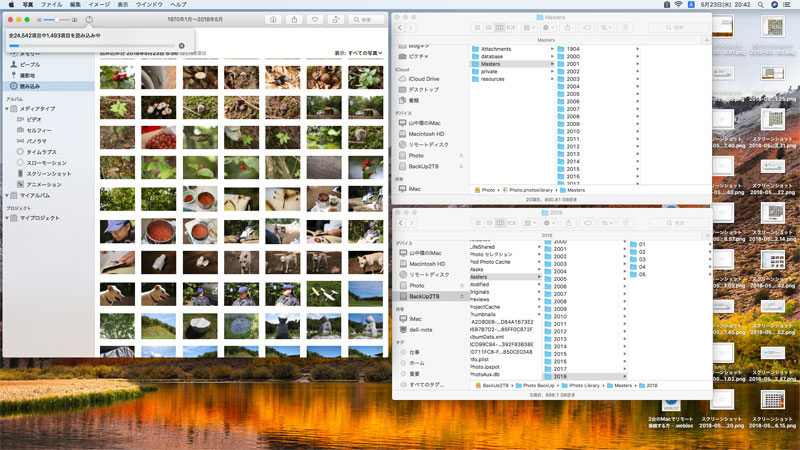Collapse the メディアタイプ album group
Screen dimensions: 800x450
(9, 109)
